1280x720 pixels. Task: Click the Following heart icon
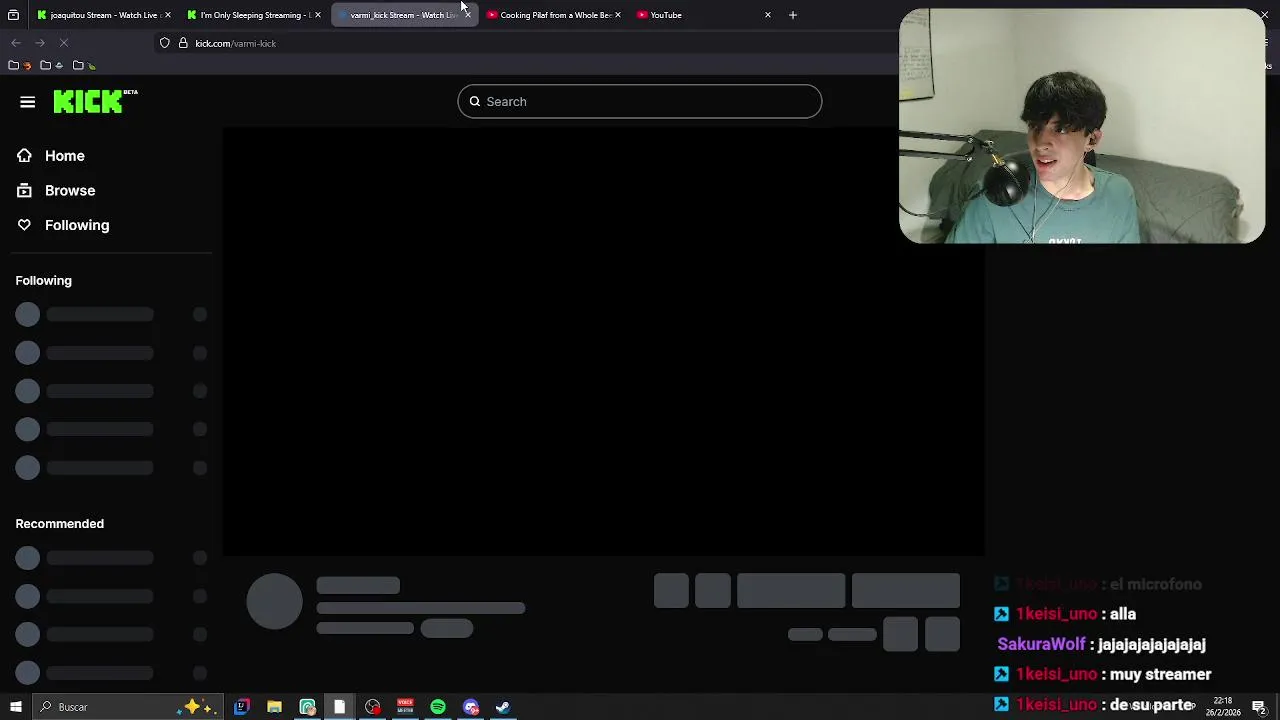[x=24, y=225]
